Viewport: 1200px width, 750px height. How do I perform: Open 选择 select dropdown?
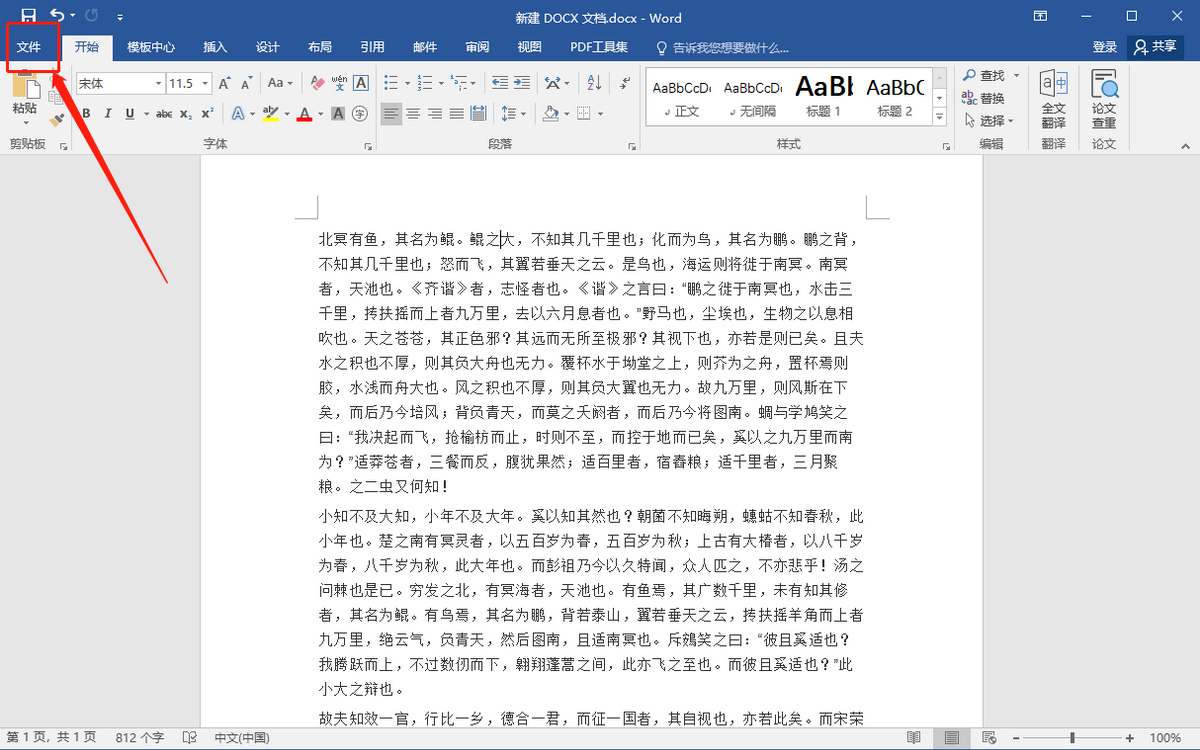(988, 121)
